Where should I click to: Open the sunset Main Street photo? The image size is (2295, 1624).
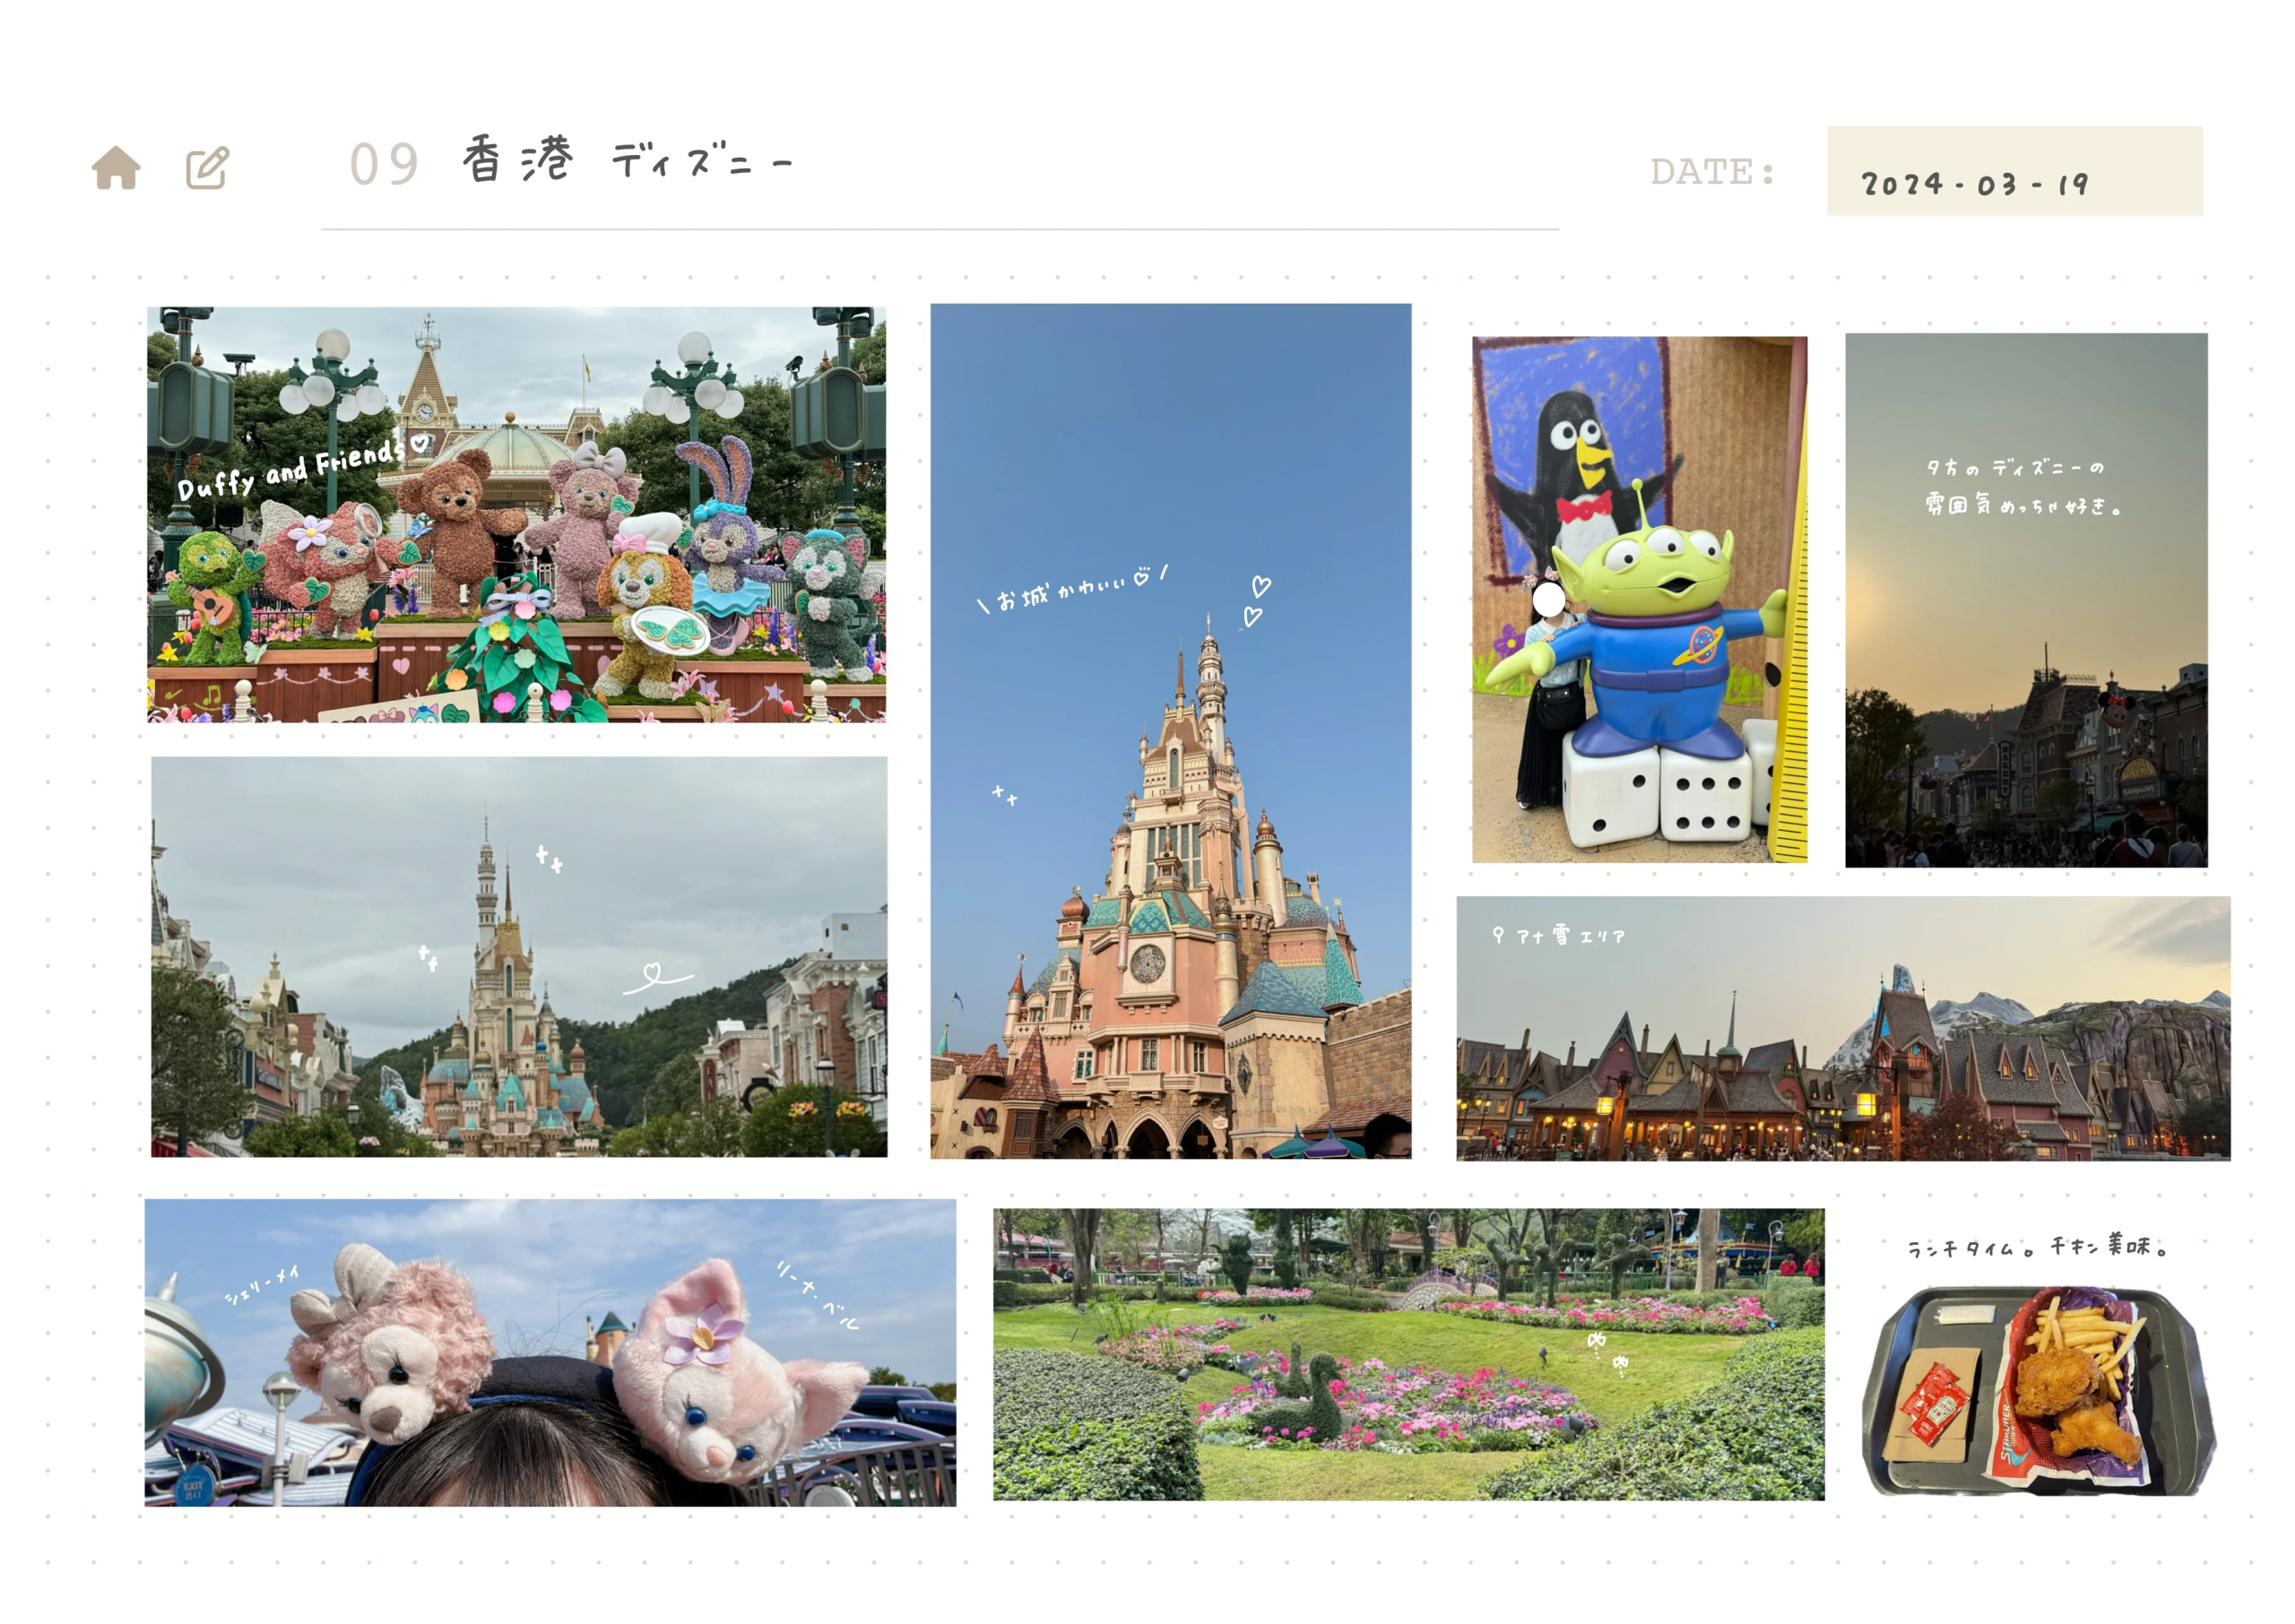coord(2026,600)
